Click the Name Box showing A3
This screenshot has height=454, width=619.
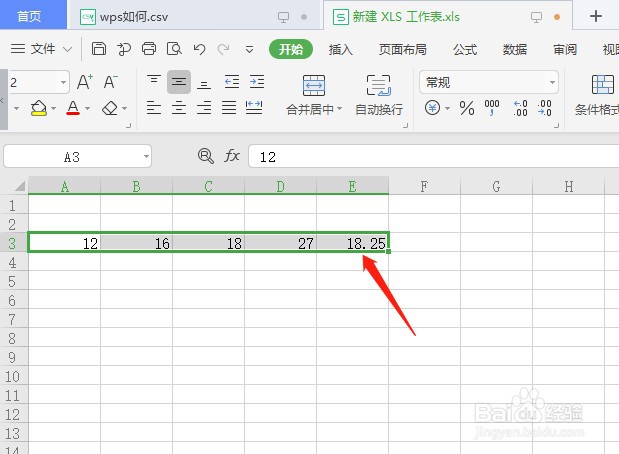77,156
